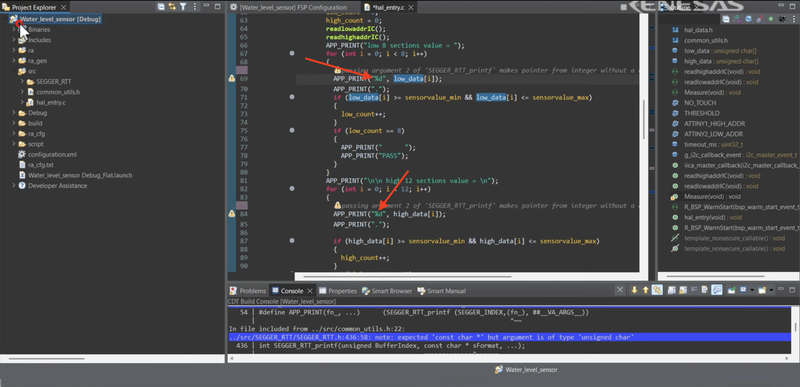
Task: Collapse the if block at line 71
Action: (292, 97)
